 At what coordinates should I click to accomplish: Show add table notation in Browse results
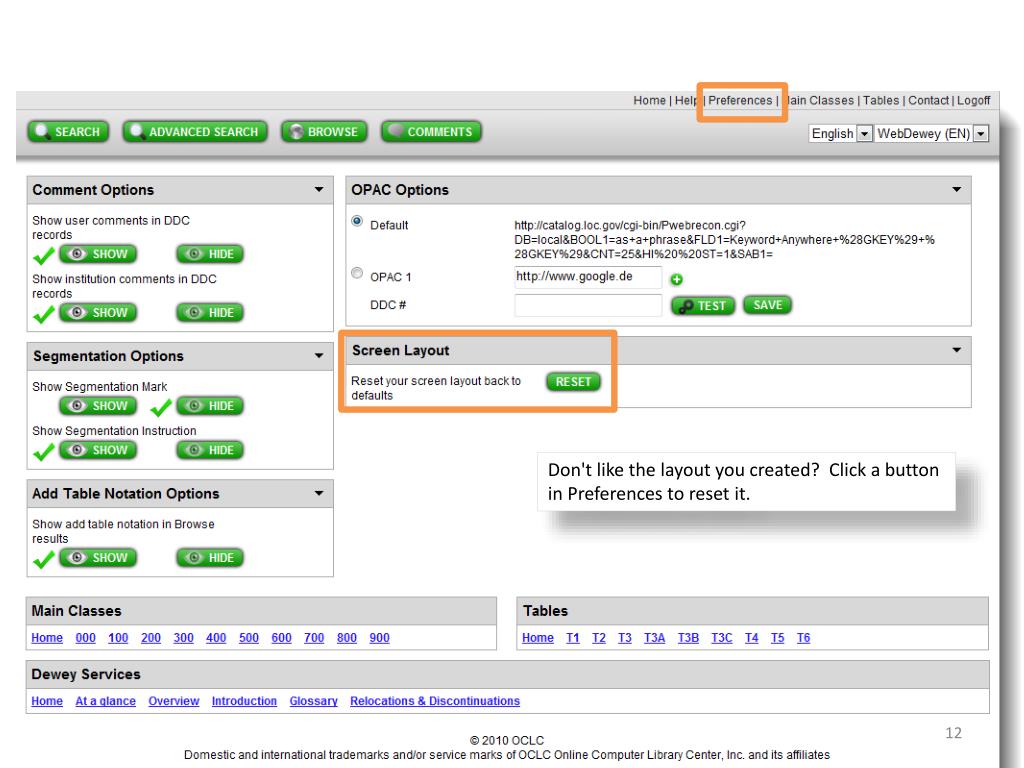[x=98, y=558]
